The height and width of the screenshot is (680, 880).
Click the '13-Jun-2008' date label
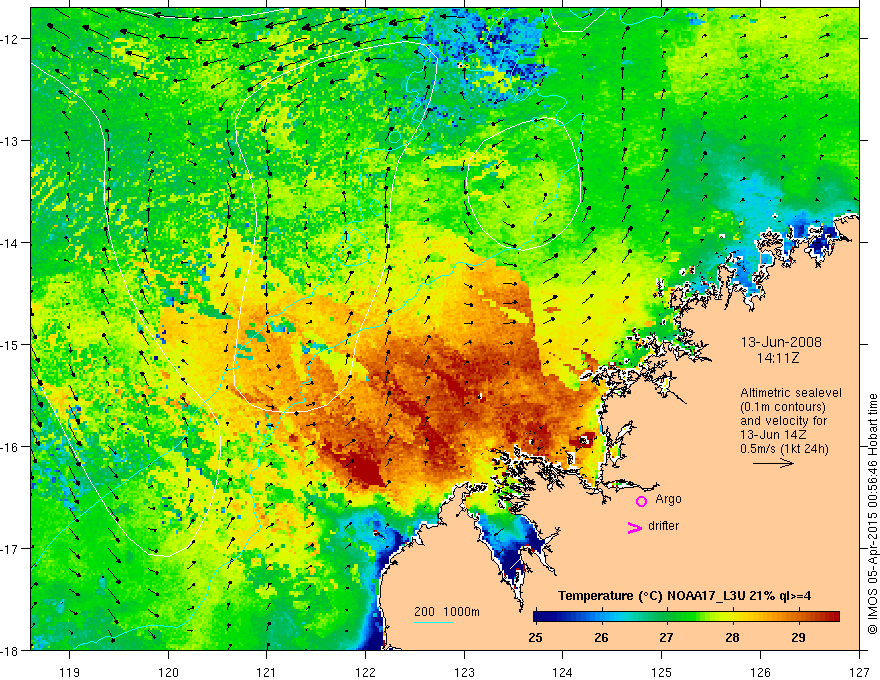pos(781,342)
